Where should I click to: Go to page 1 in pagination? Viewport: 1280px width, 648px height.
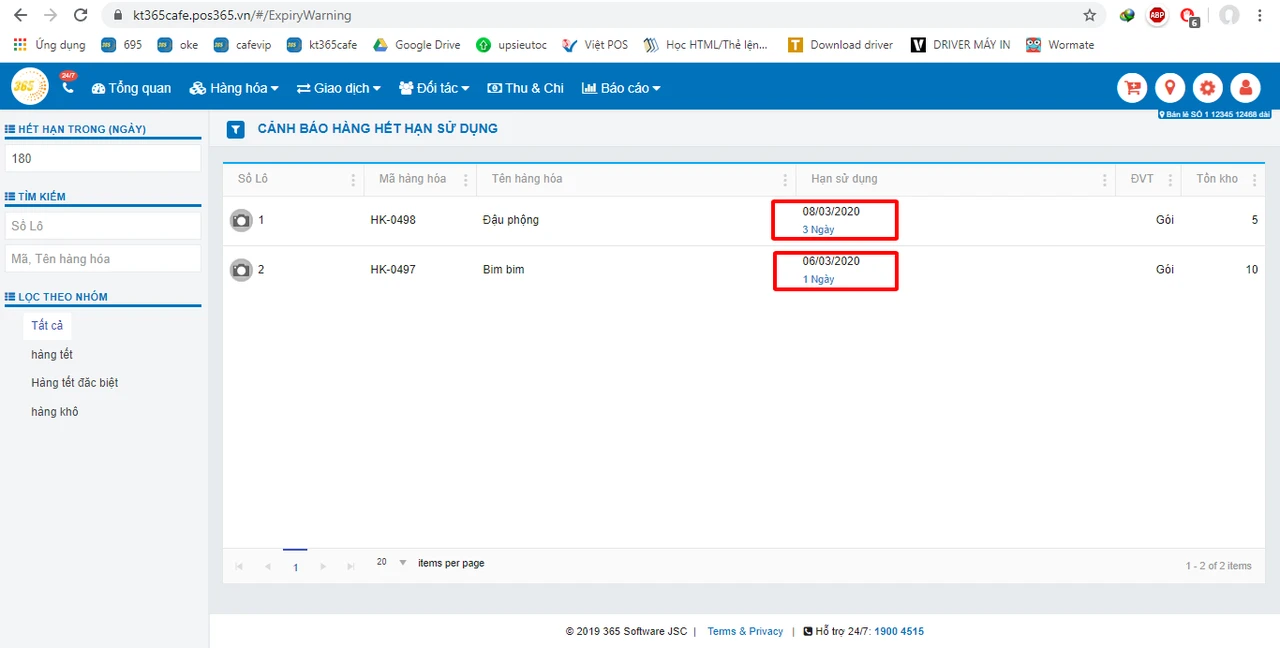coord(295,566)
